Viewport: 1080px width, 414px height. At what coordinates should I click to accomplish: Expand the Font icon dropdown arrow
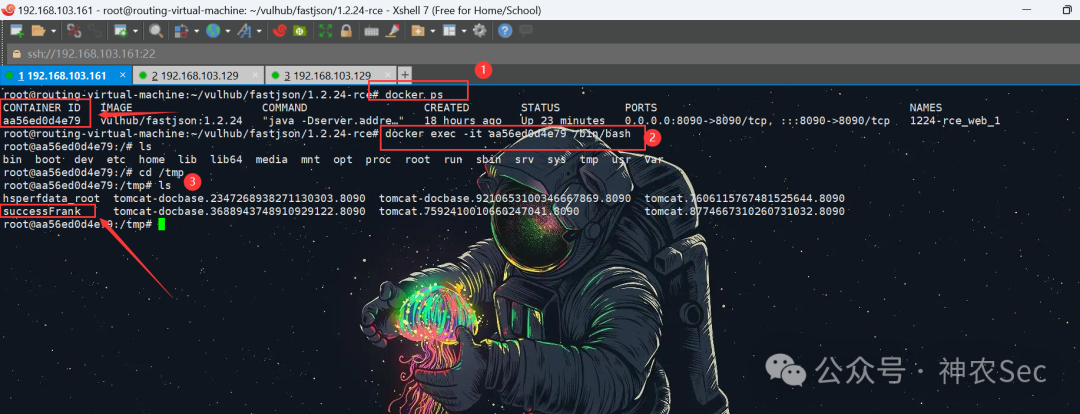point(259,31)
